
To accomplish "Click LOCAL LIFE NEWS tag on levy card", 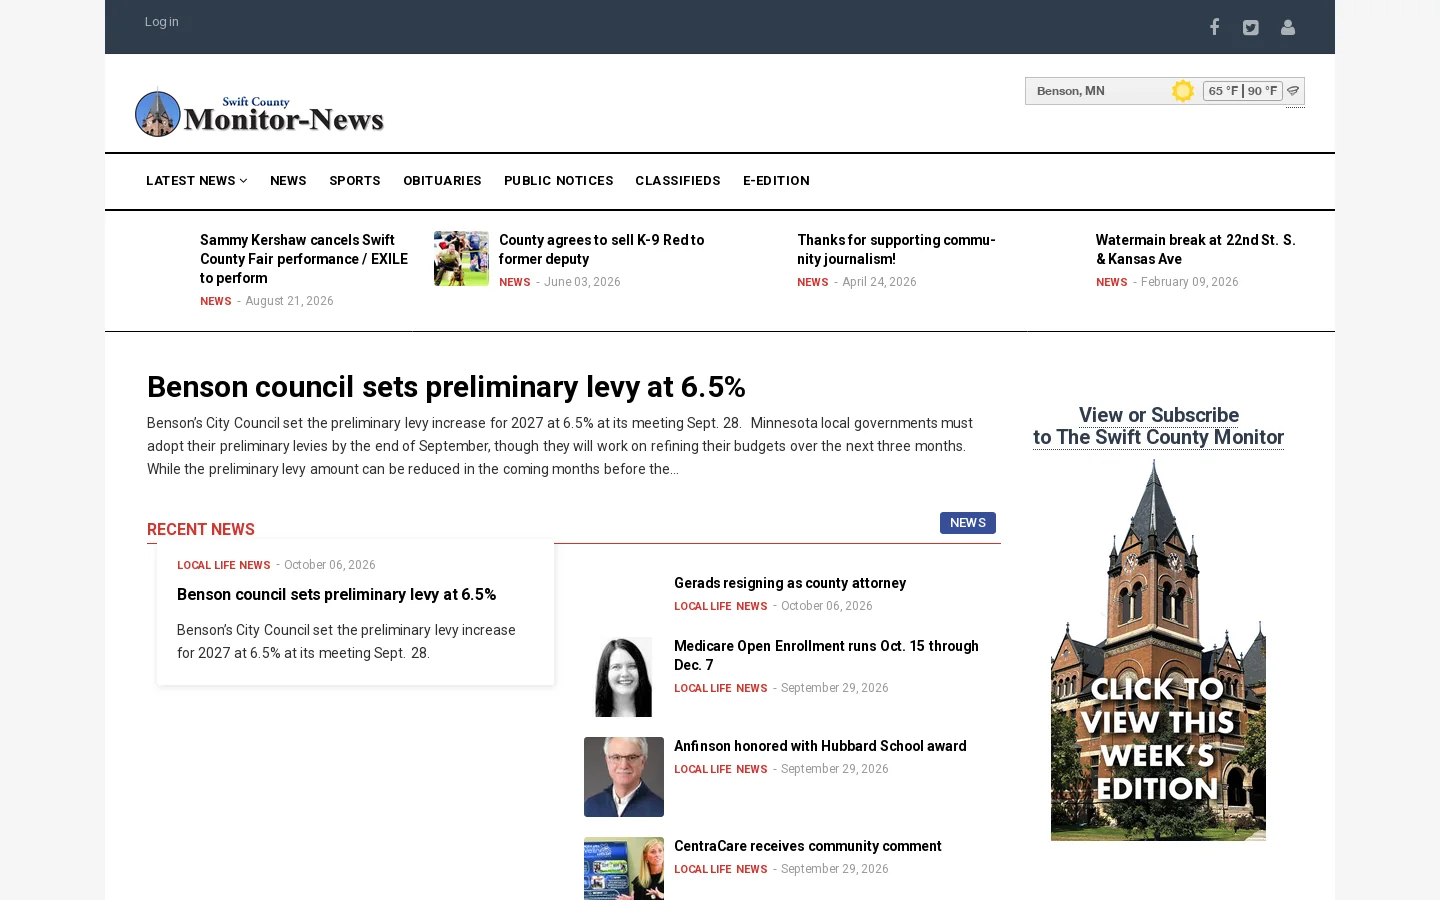I will [x=223, y=565].
